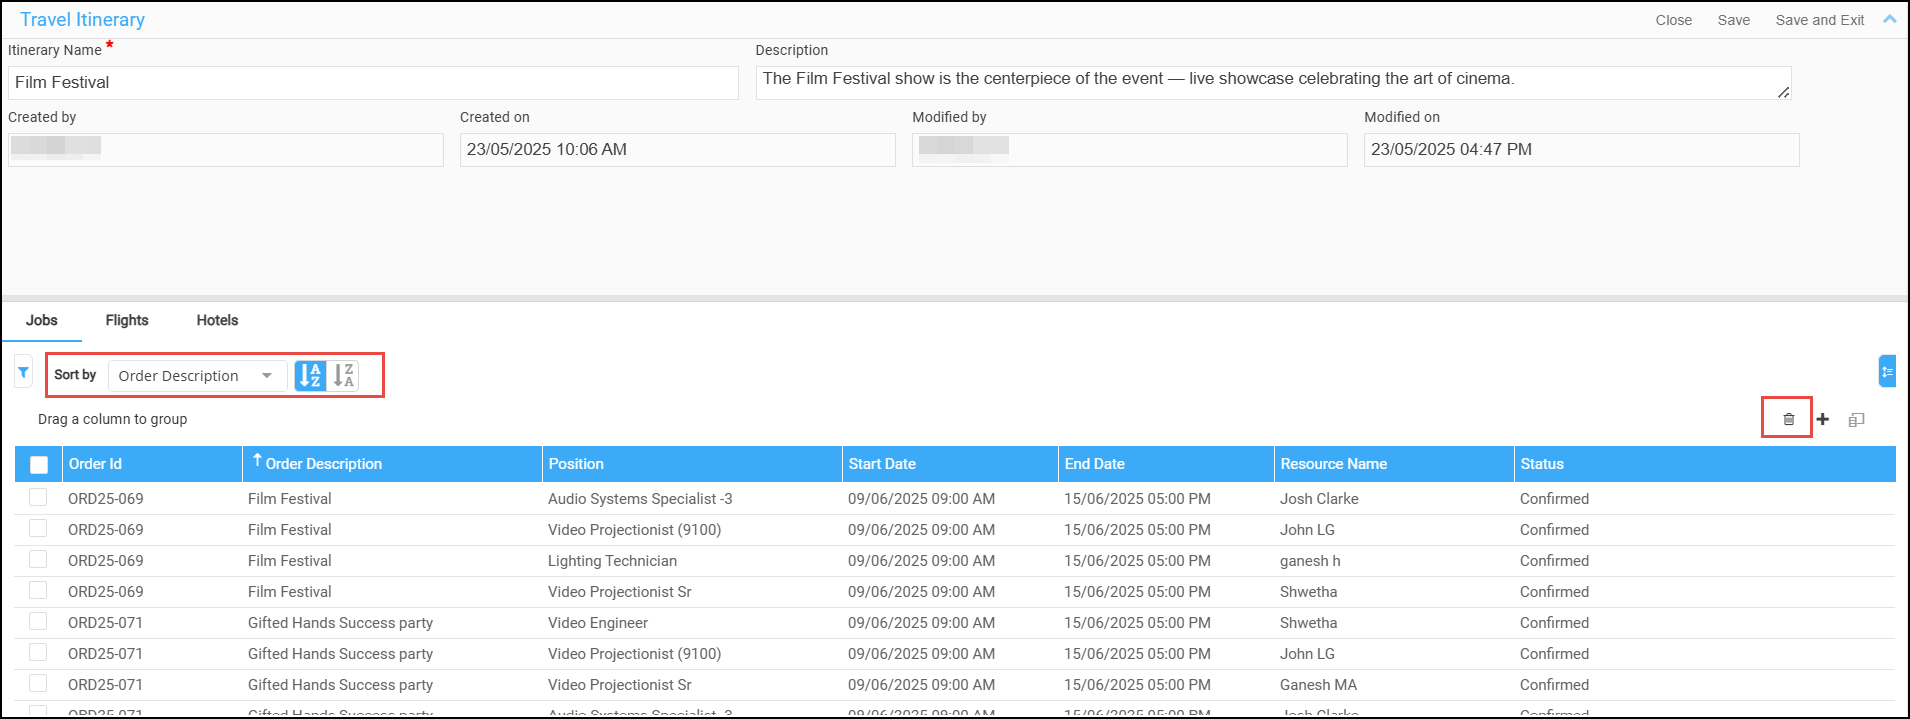
Task: Select checkbox for Video Engineer row
Action: click(38, 622)
